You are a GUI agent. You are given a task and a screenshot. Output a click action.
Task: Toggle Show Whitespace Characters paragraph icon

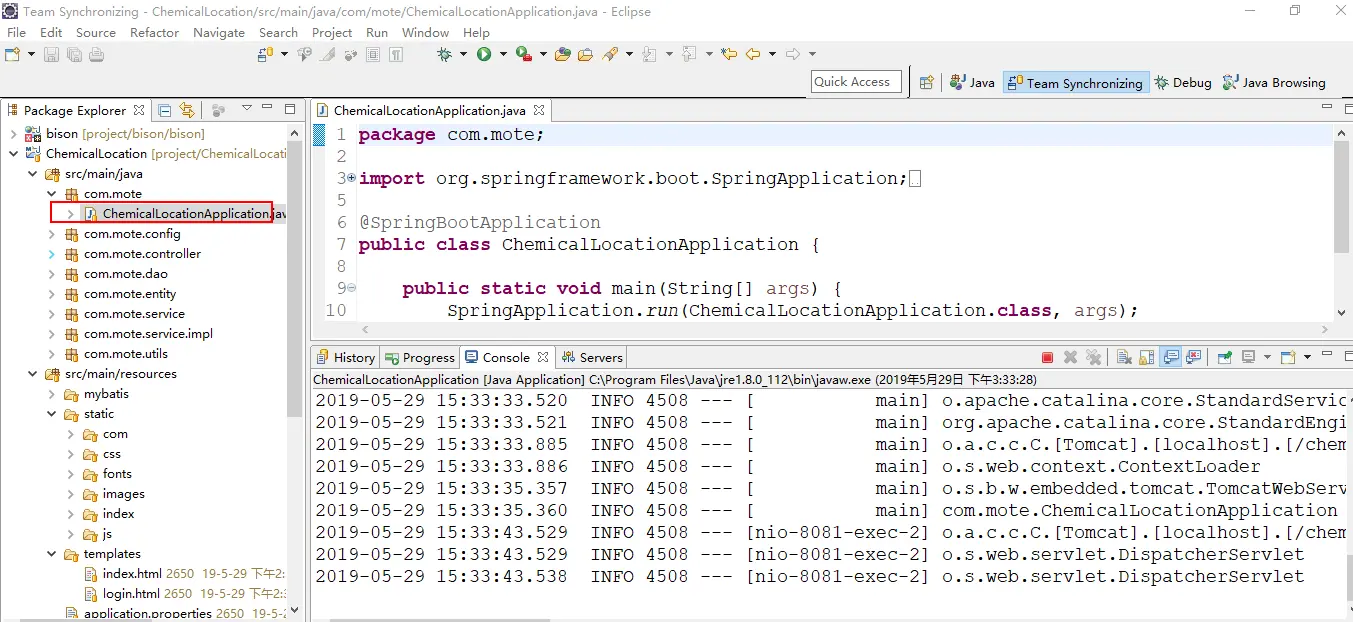tap(397, 54)
